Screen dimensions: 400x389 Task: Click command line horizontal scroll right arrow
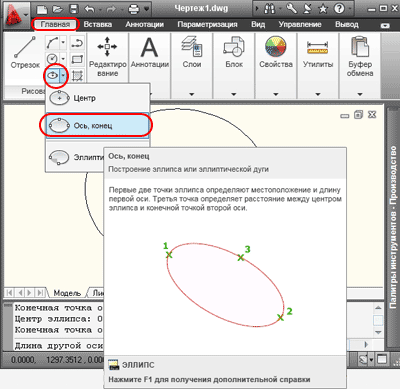366,344
